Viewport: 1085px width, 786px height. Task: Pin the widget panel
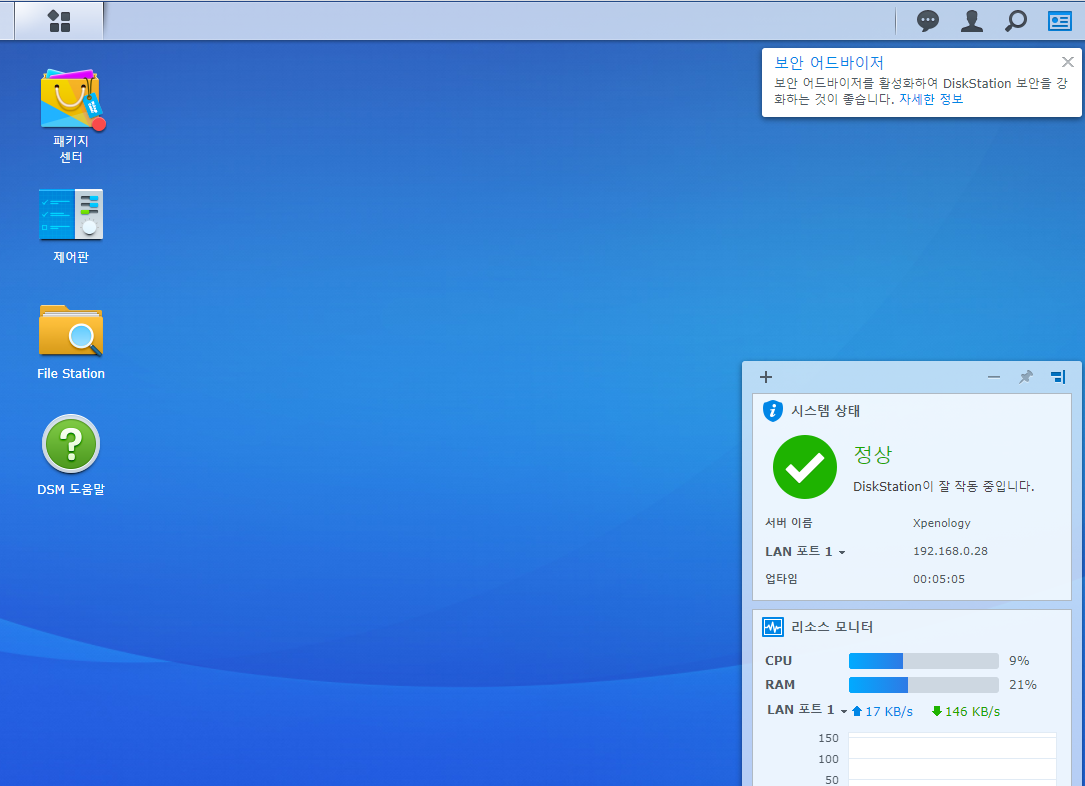pos(1025,377)
